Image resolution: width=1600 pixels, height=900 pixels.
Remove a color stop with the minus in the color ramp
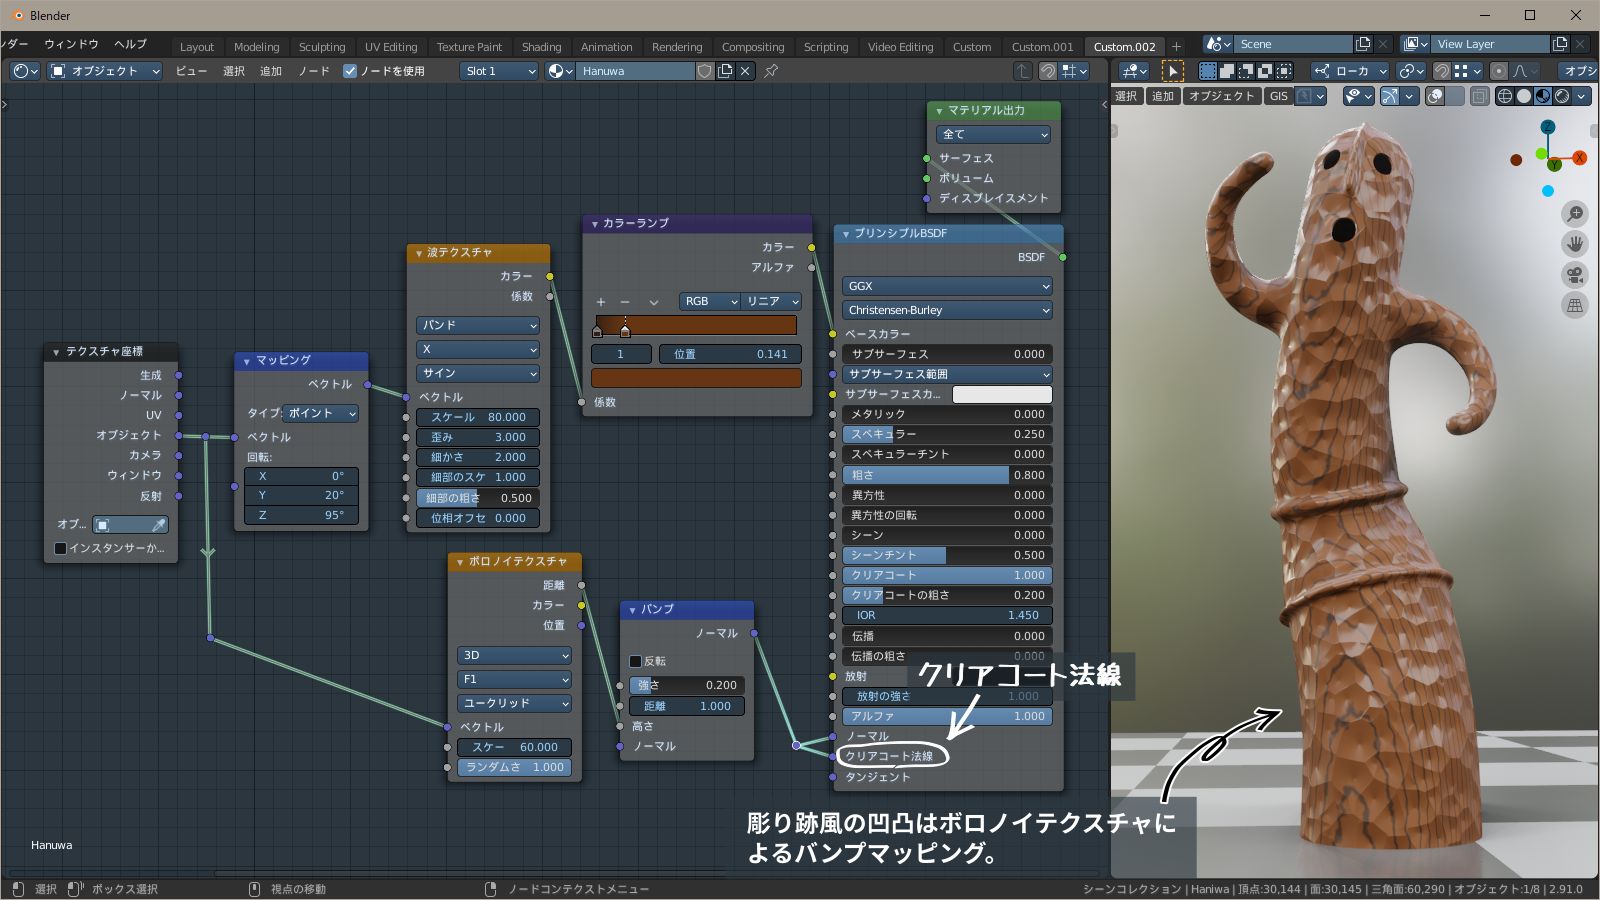[625, 301]
